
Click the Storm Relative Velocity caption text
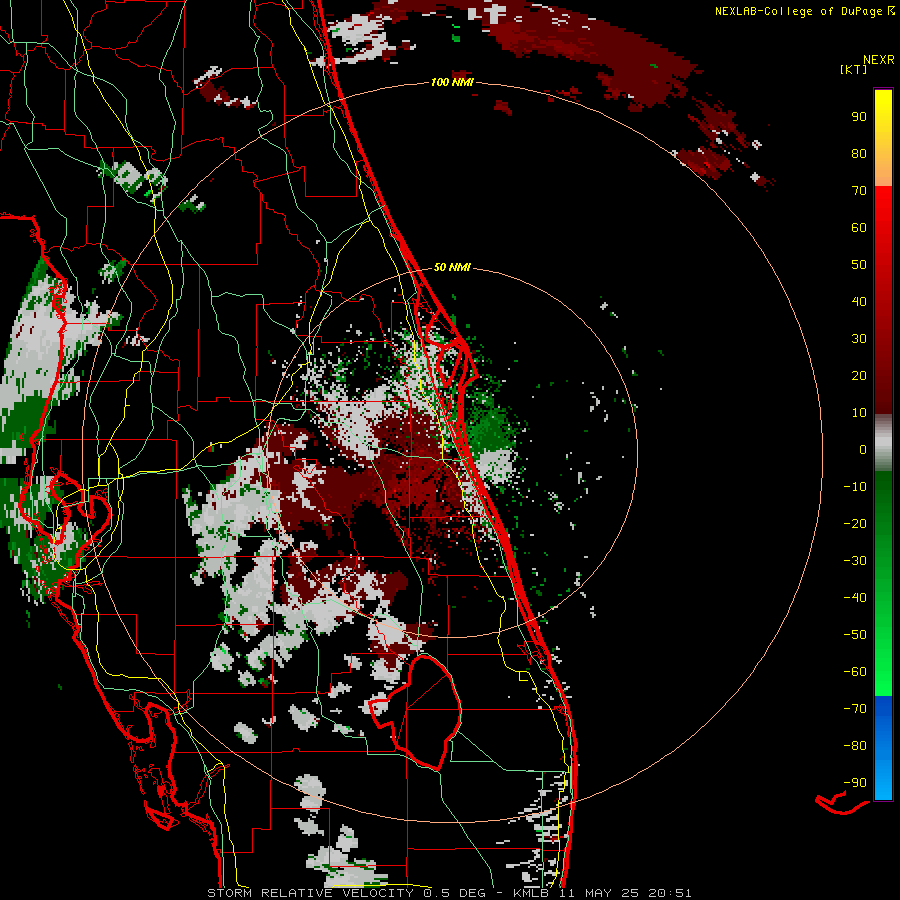[x=449, y=893]
